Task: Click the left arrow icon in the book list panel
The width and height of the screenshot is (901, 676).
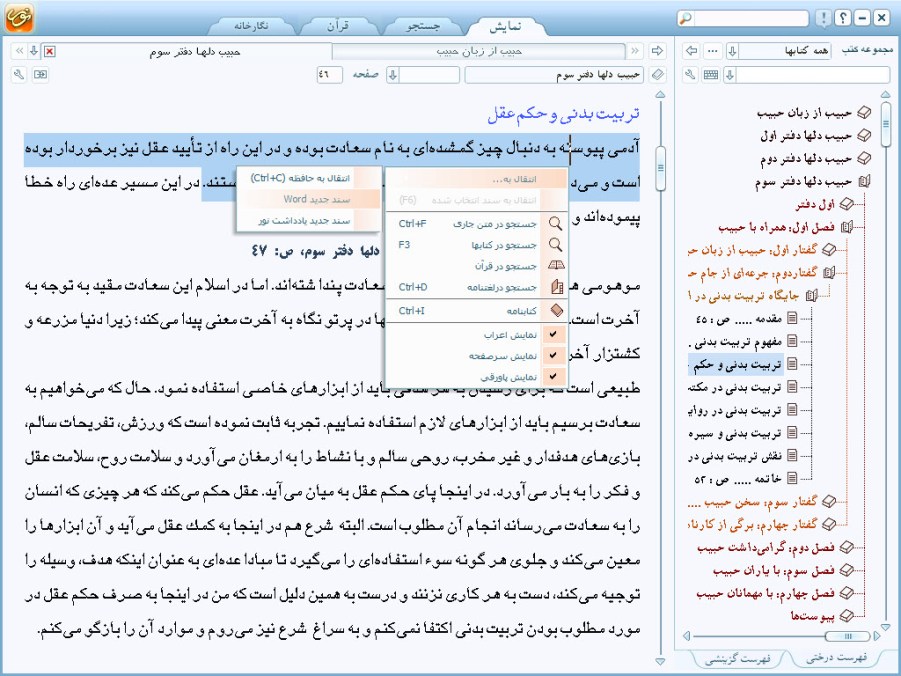Action: 691,51
